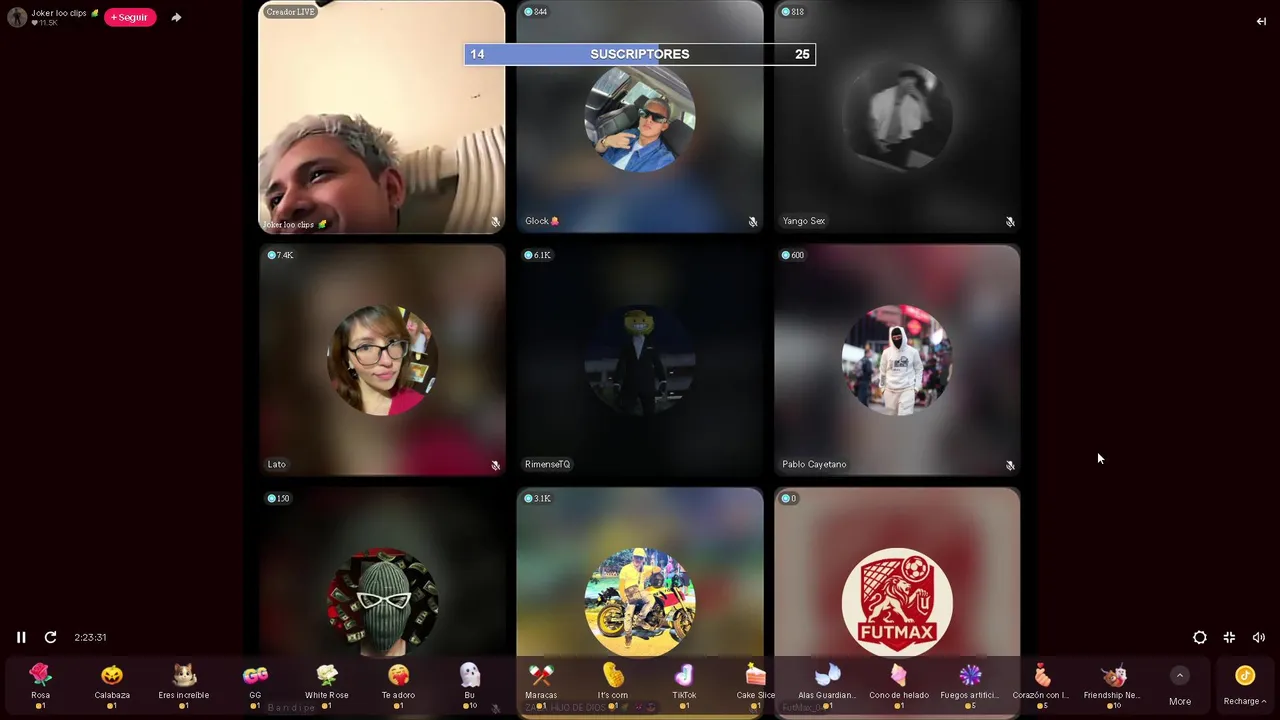Click the mute mic icon on Joker loo clips tile
This screenshot has height=720, width=1280.
495,222
